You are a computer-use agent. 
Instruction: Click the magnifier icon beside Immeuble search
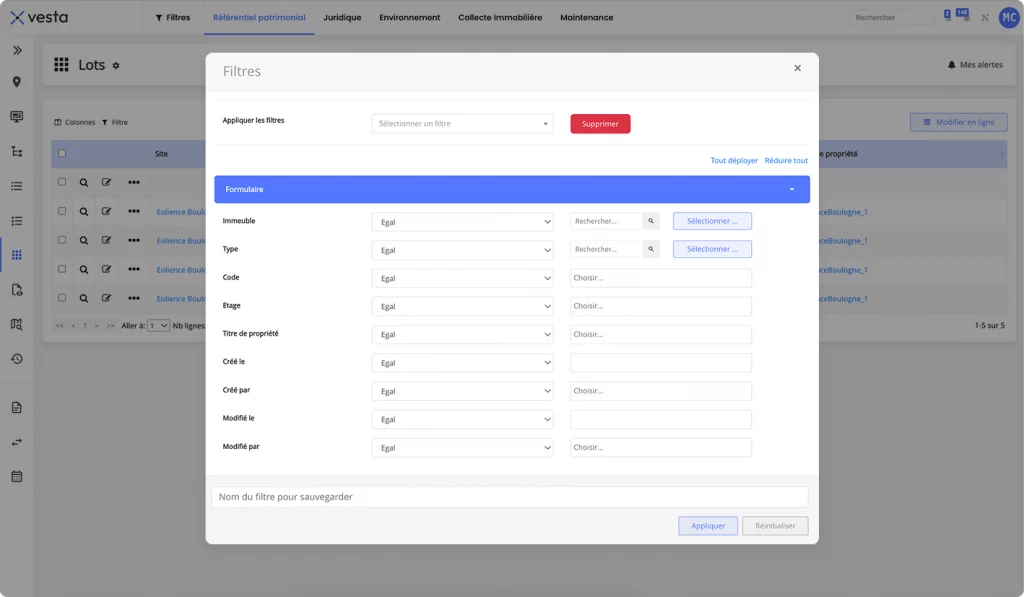(x=650, y=221)
